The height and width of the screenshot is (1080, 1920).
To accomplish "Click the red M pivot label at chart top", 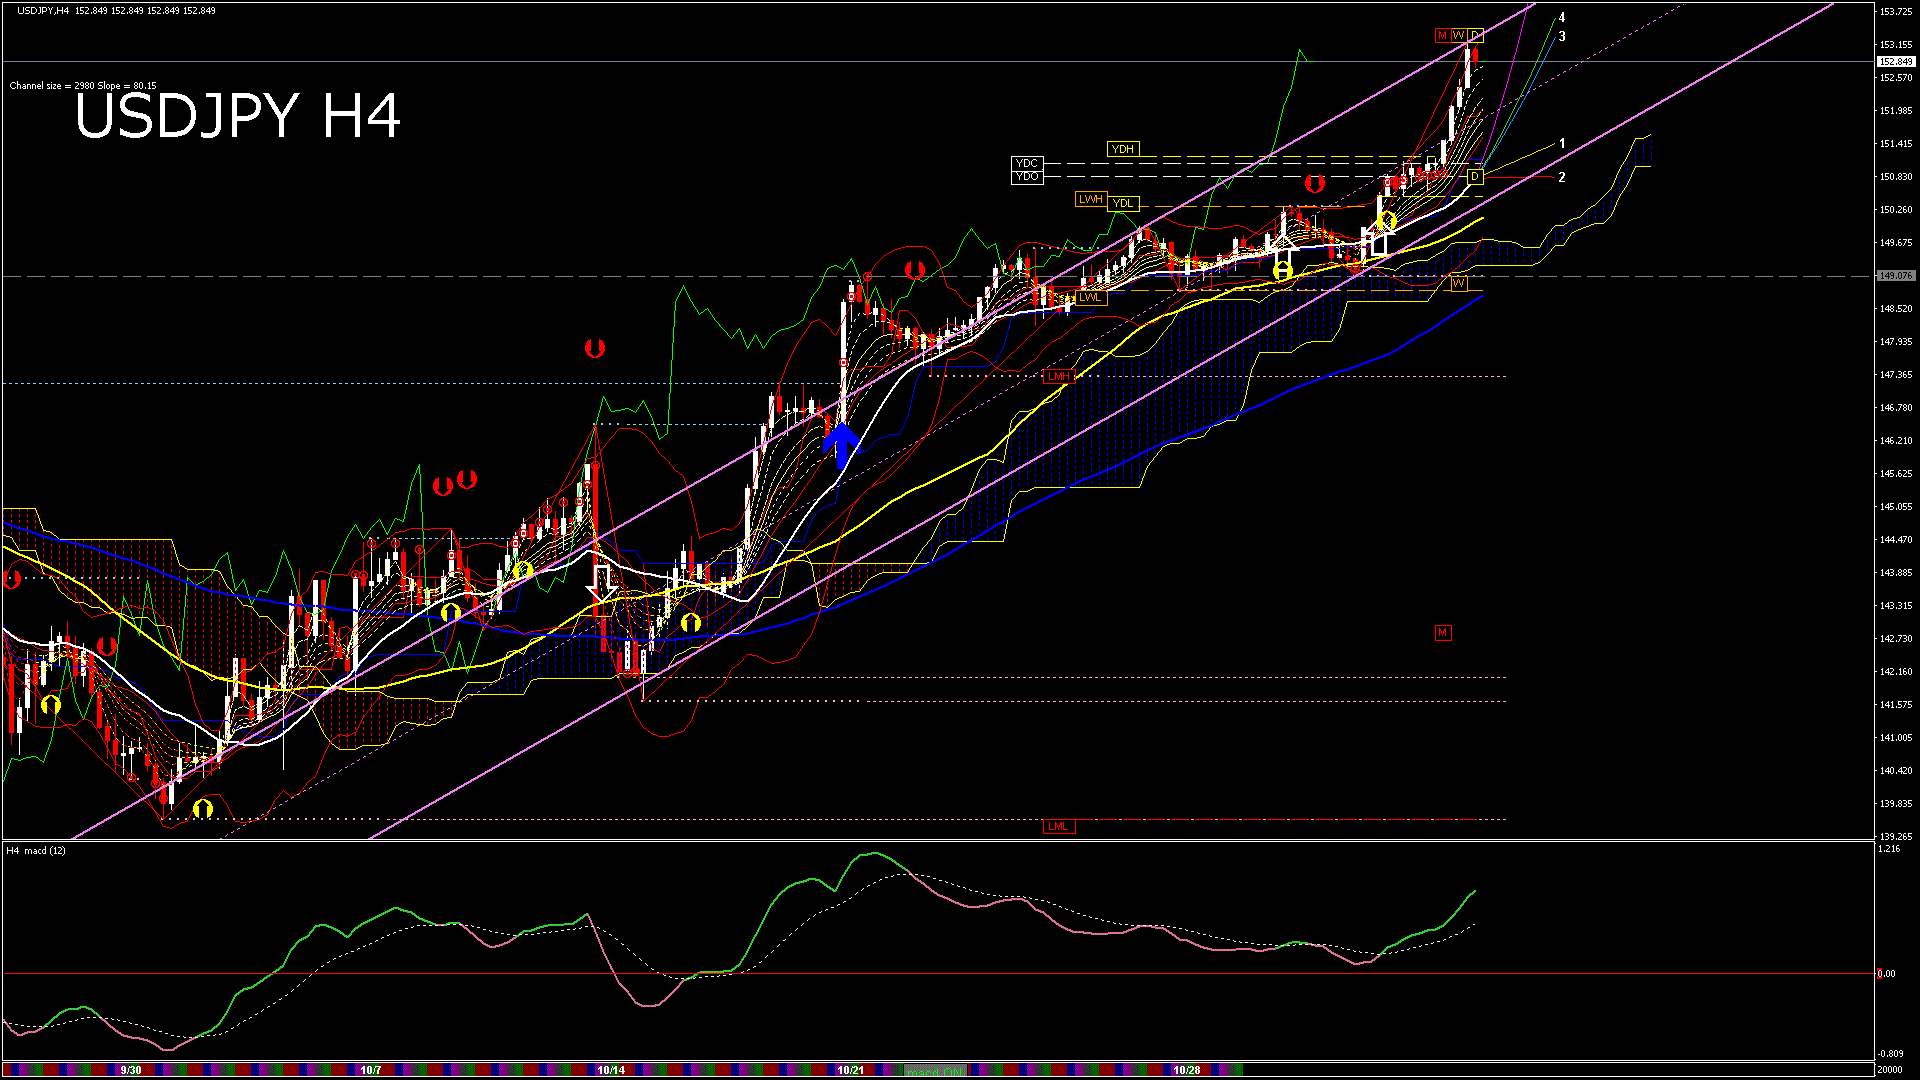I will click(x=1442, y=35).
